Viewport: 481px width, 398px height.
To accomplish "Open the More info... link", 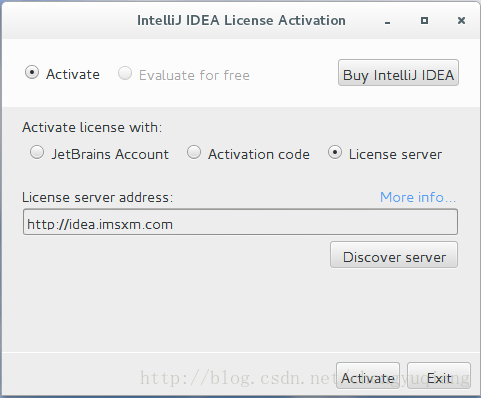I will click(418, 197).
